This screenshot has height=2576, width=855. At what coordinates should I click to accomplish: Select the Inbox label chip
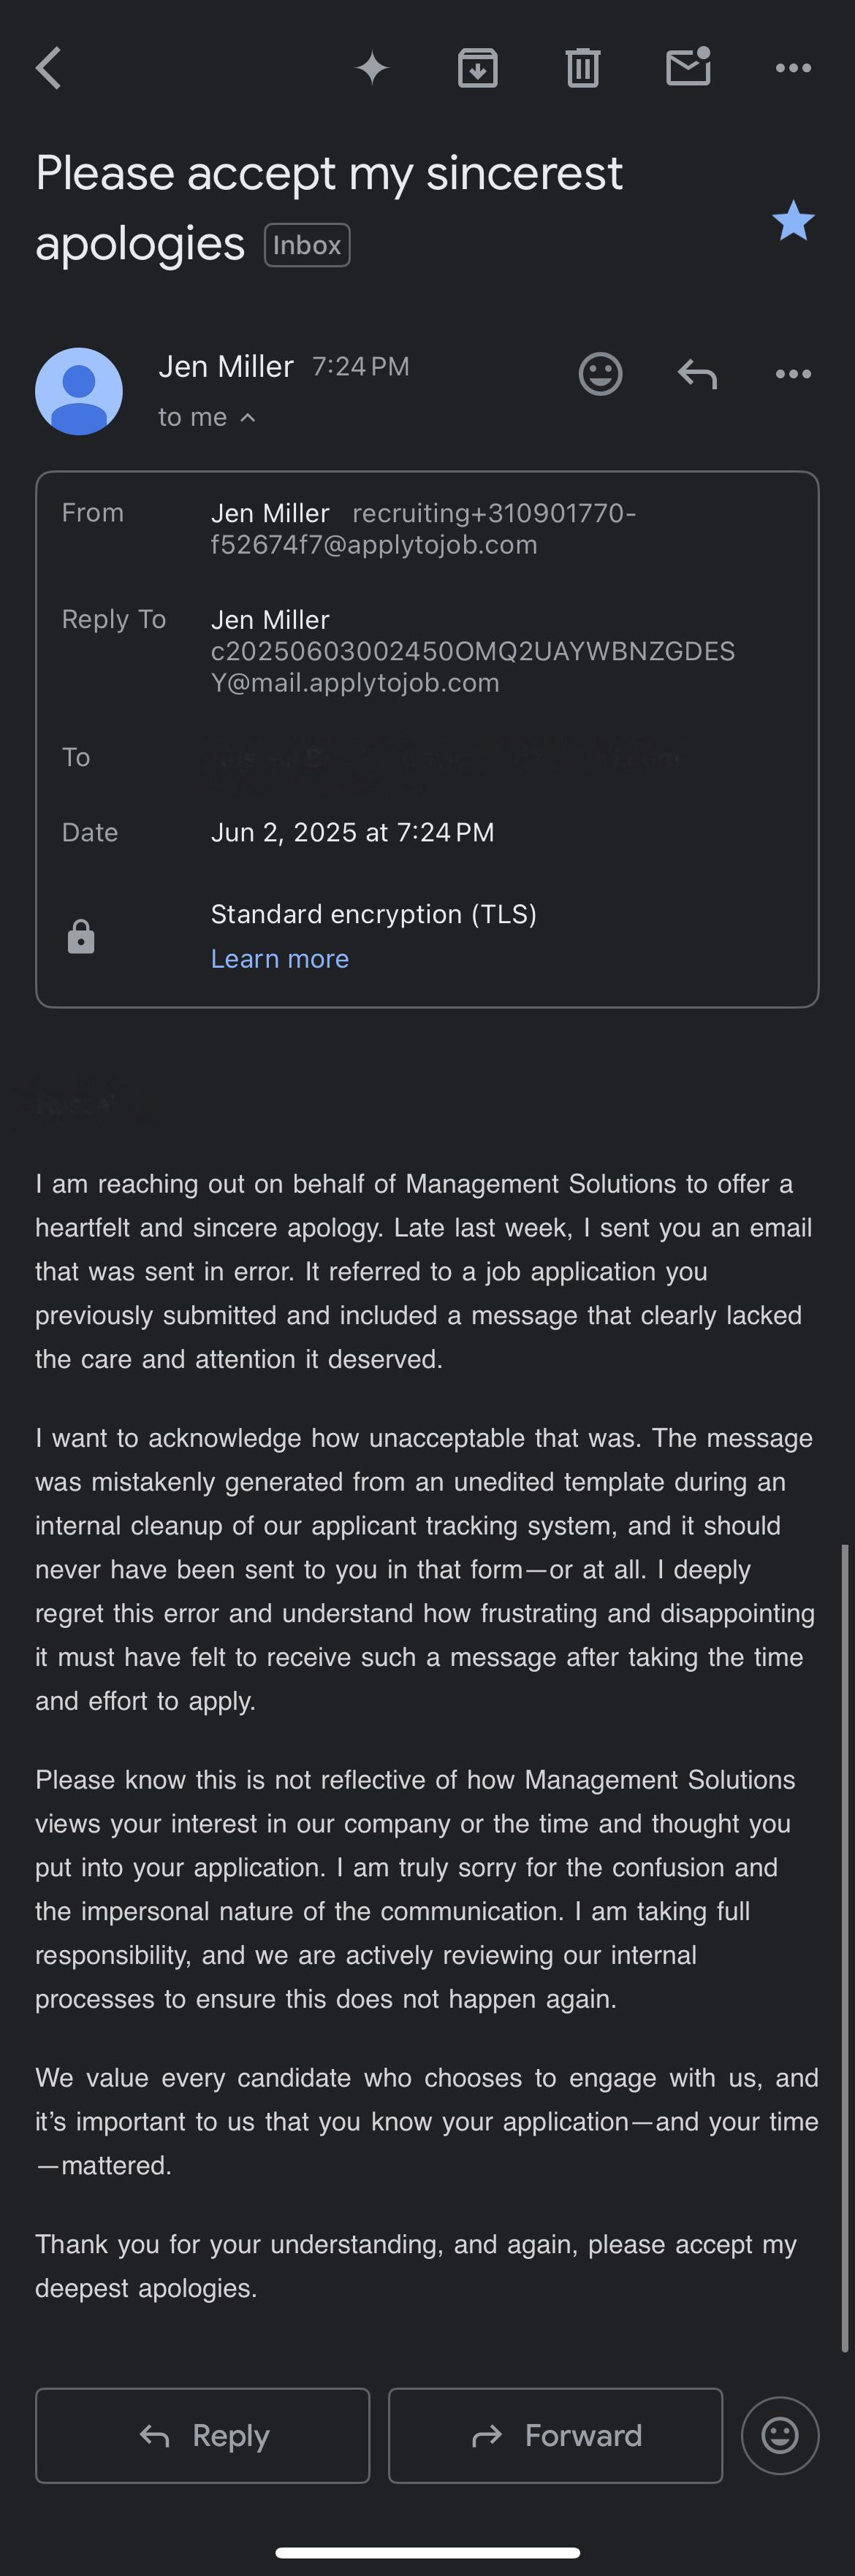306,244
